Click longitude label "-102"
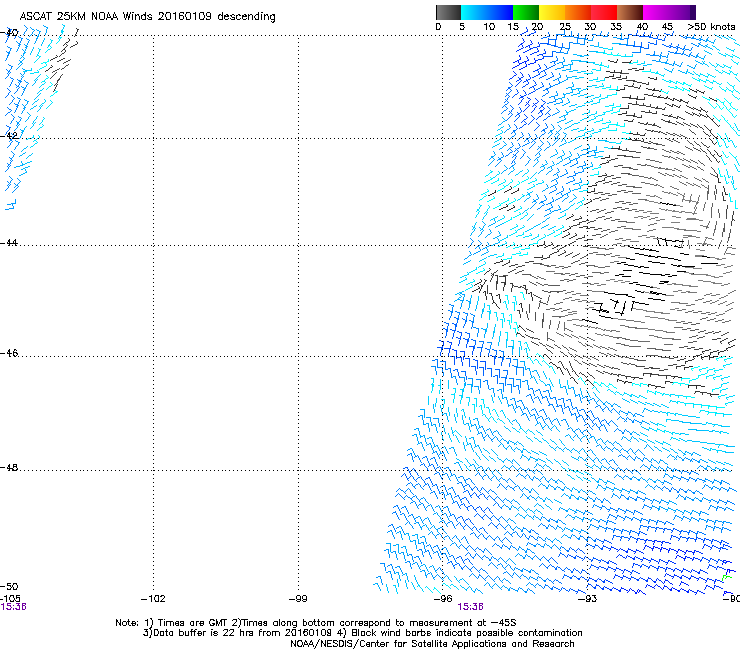The height and width of the screenshot is (650, 740). (x=153, y=599)
